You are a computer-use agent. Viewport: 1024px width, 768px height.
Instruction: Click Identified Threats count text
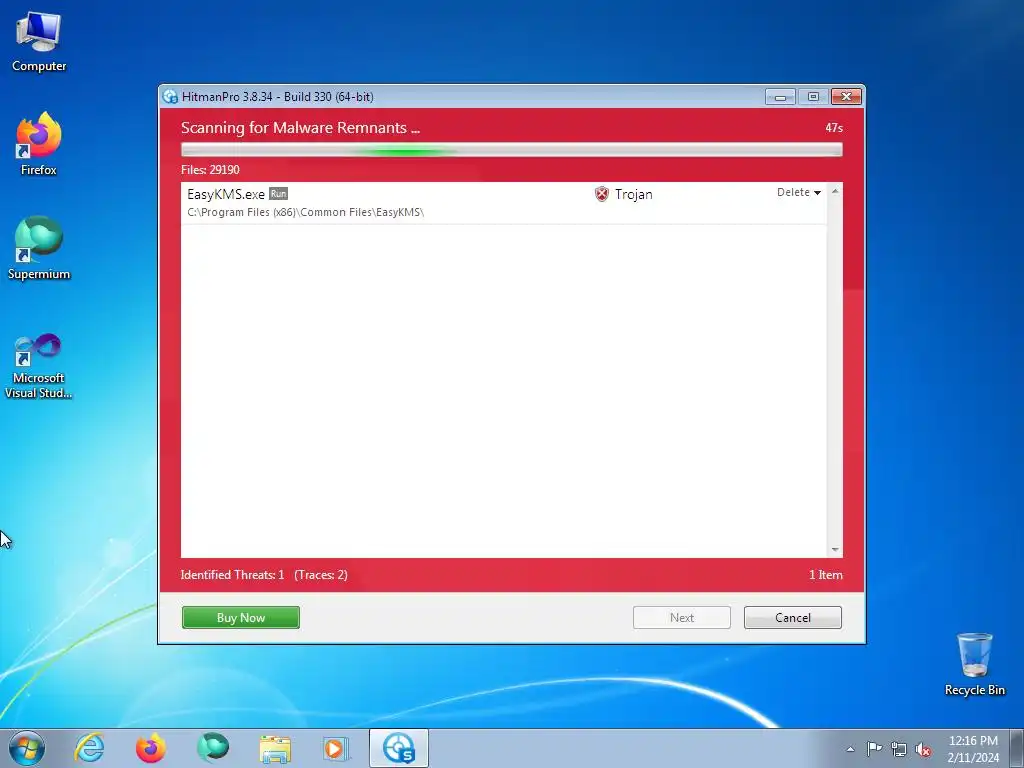click(x=232, y=575)
